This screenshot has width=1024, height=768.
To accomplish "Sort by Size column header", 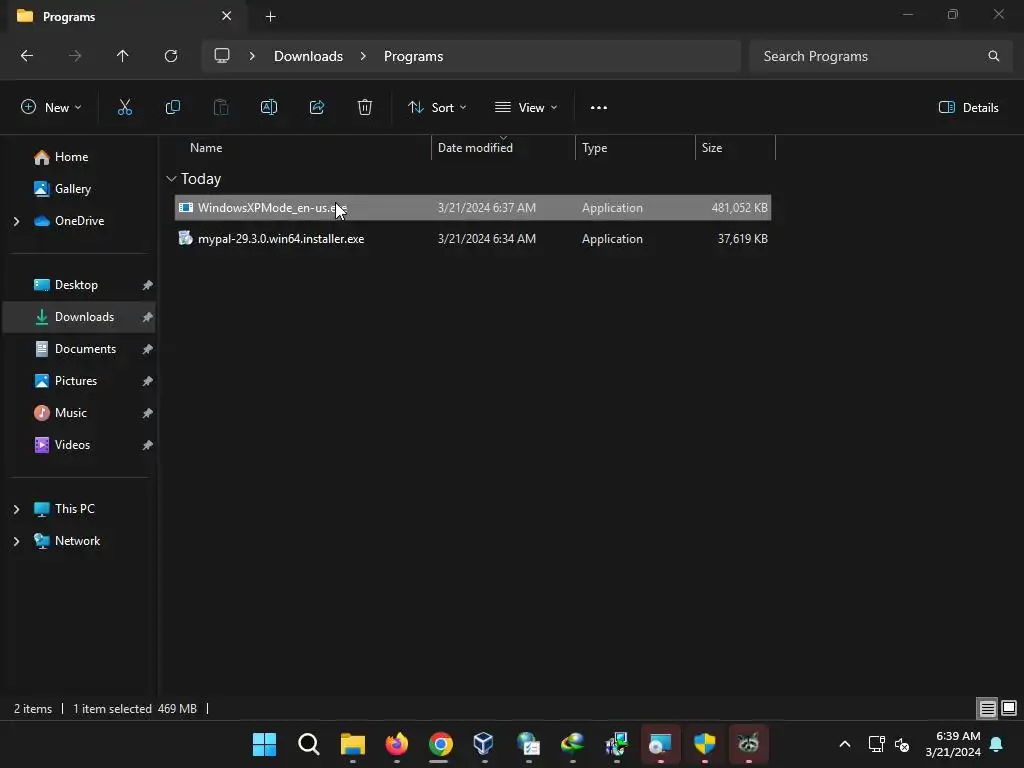I will tap(735, 148).
